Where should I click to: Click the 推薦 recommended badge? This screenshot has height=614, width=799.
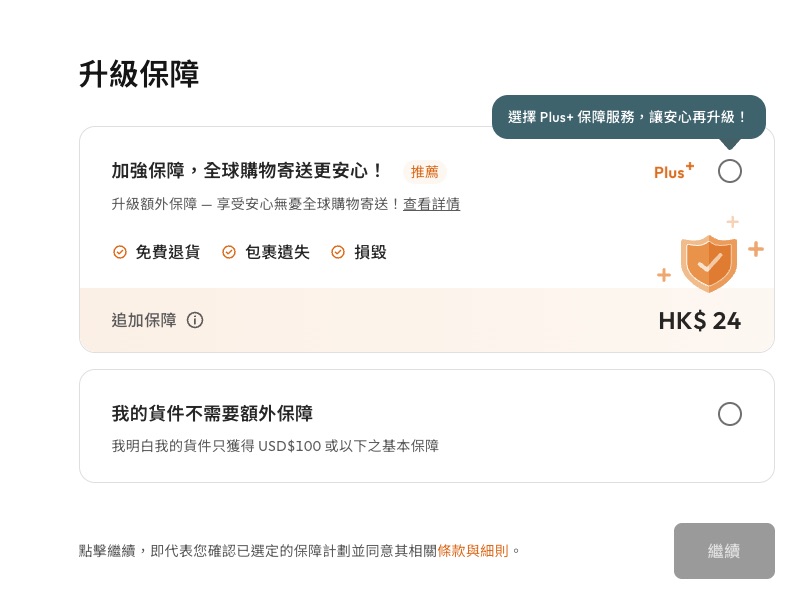click(424, 172)
